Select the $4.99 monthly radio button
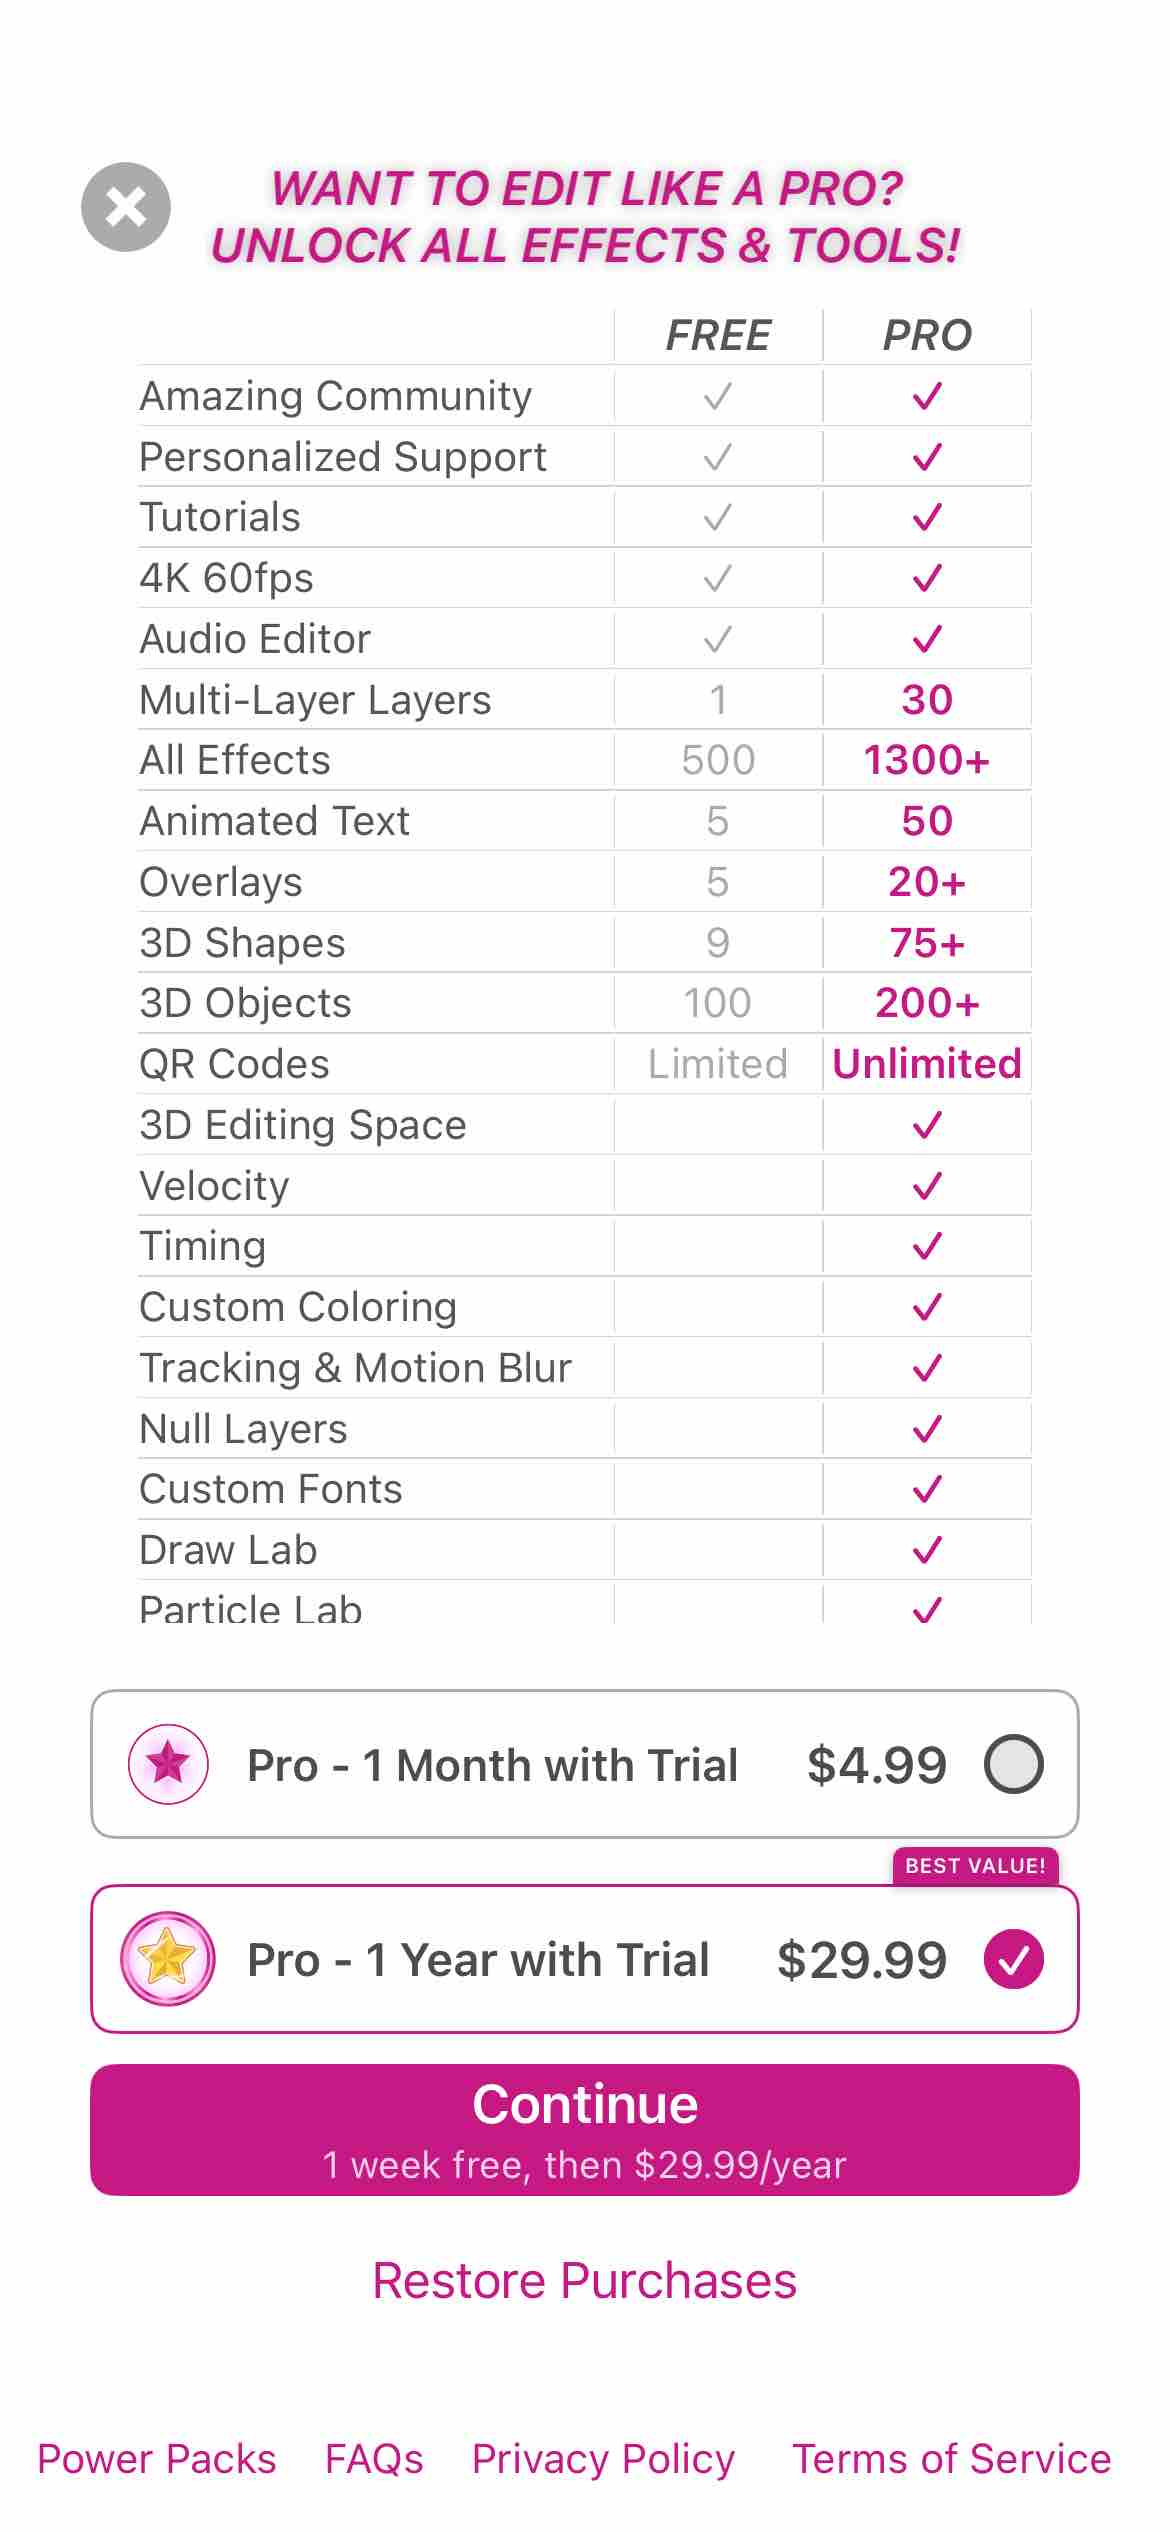This screenshot has height=2532, width=1170. click(1013, 1764)
